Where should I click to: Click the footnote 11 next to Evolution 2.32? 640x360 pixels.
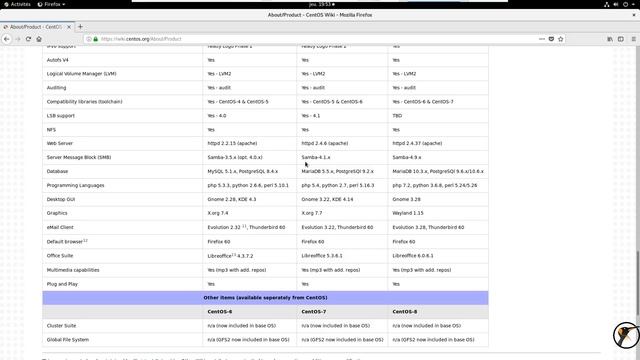tap(244, 226)
